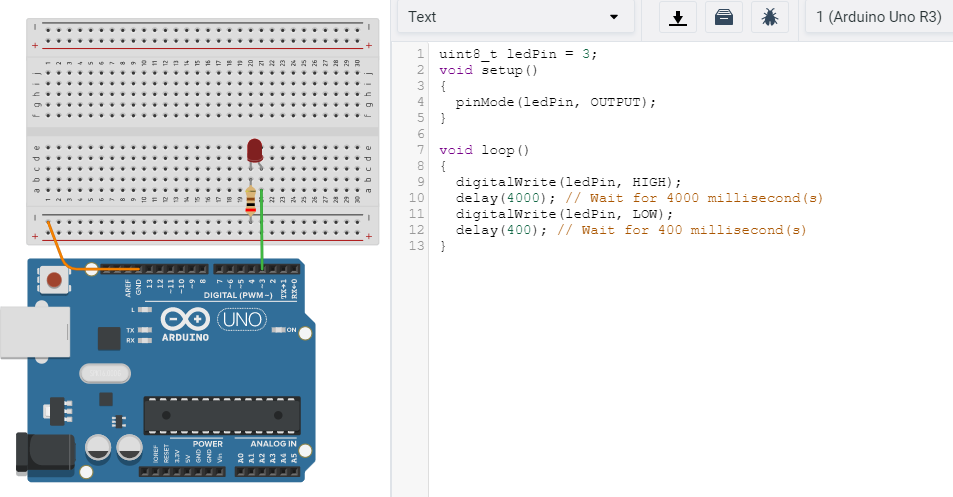This screenshot has height=497, width=953.
Task: Select the red LED on the breadboard
Action: (254, 151)
